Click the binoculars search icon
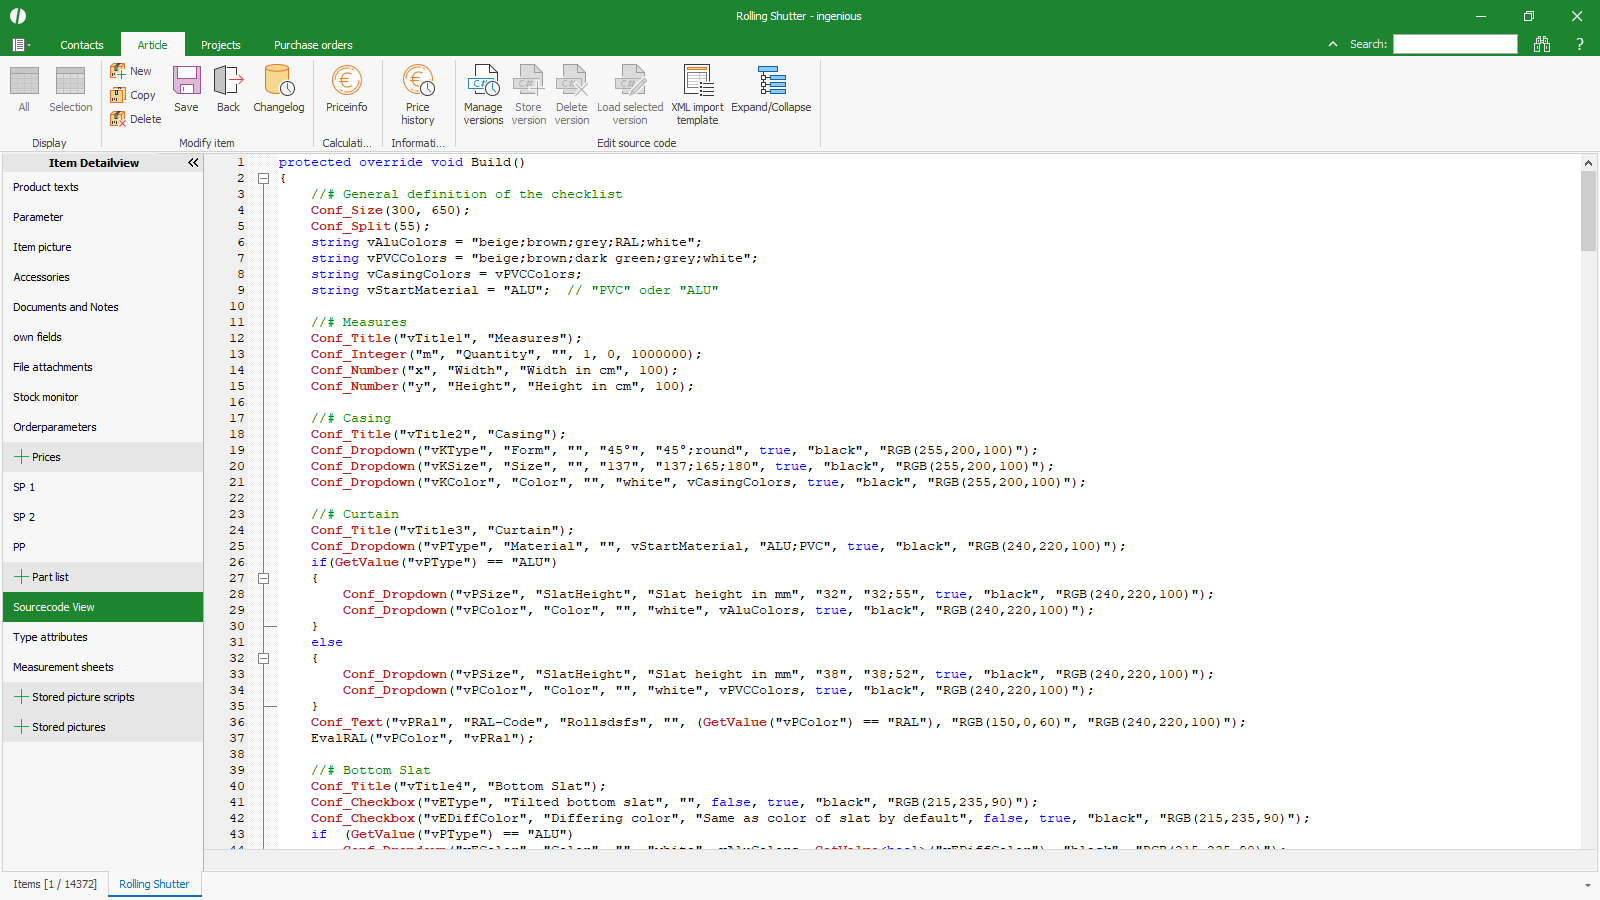Screen dimensions: 1600x900 (x=1542, y=44)
